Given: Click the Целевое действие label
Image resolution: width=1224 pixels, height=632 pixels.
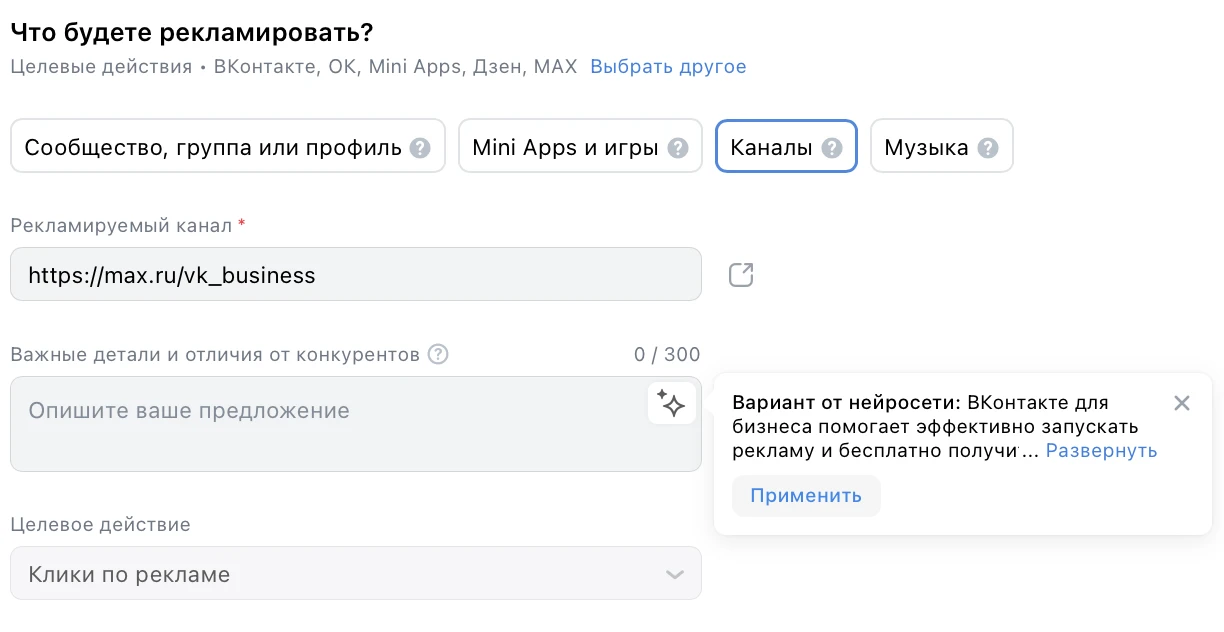Looking at the screenshot, I should 100,524.
